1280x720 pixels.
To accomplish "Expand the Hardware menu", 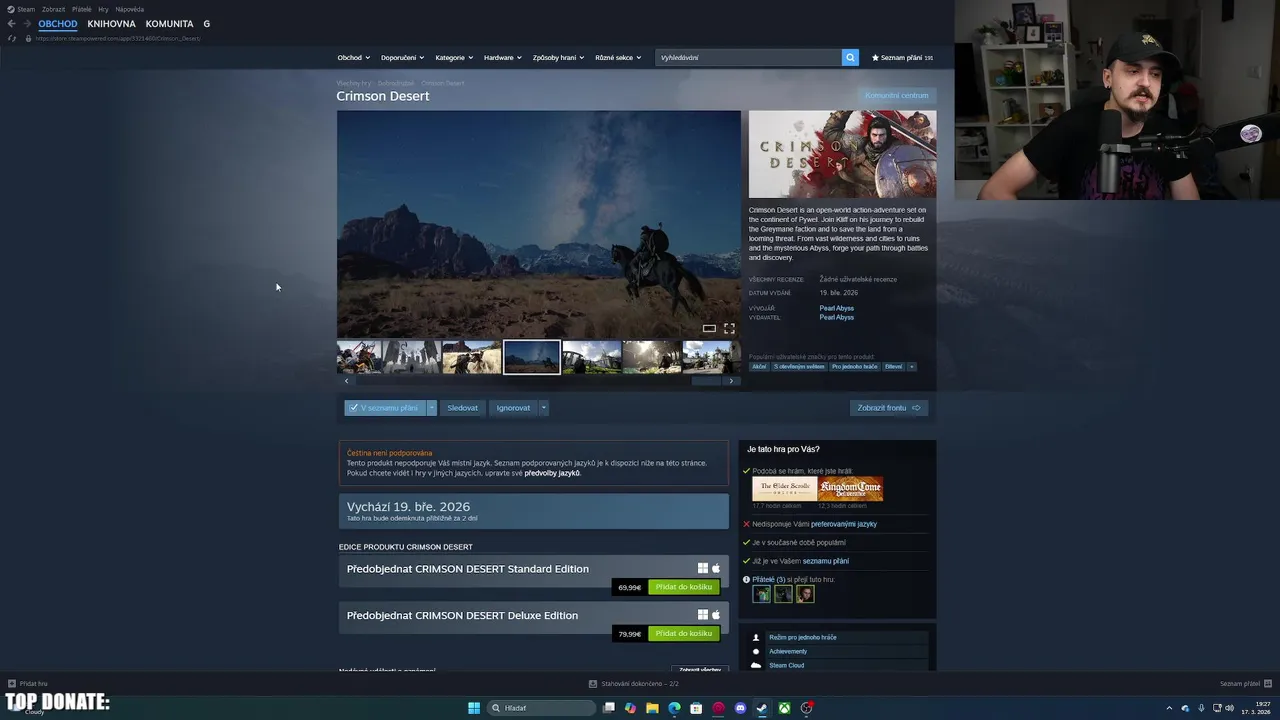I will pos(503,58).
